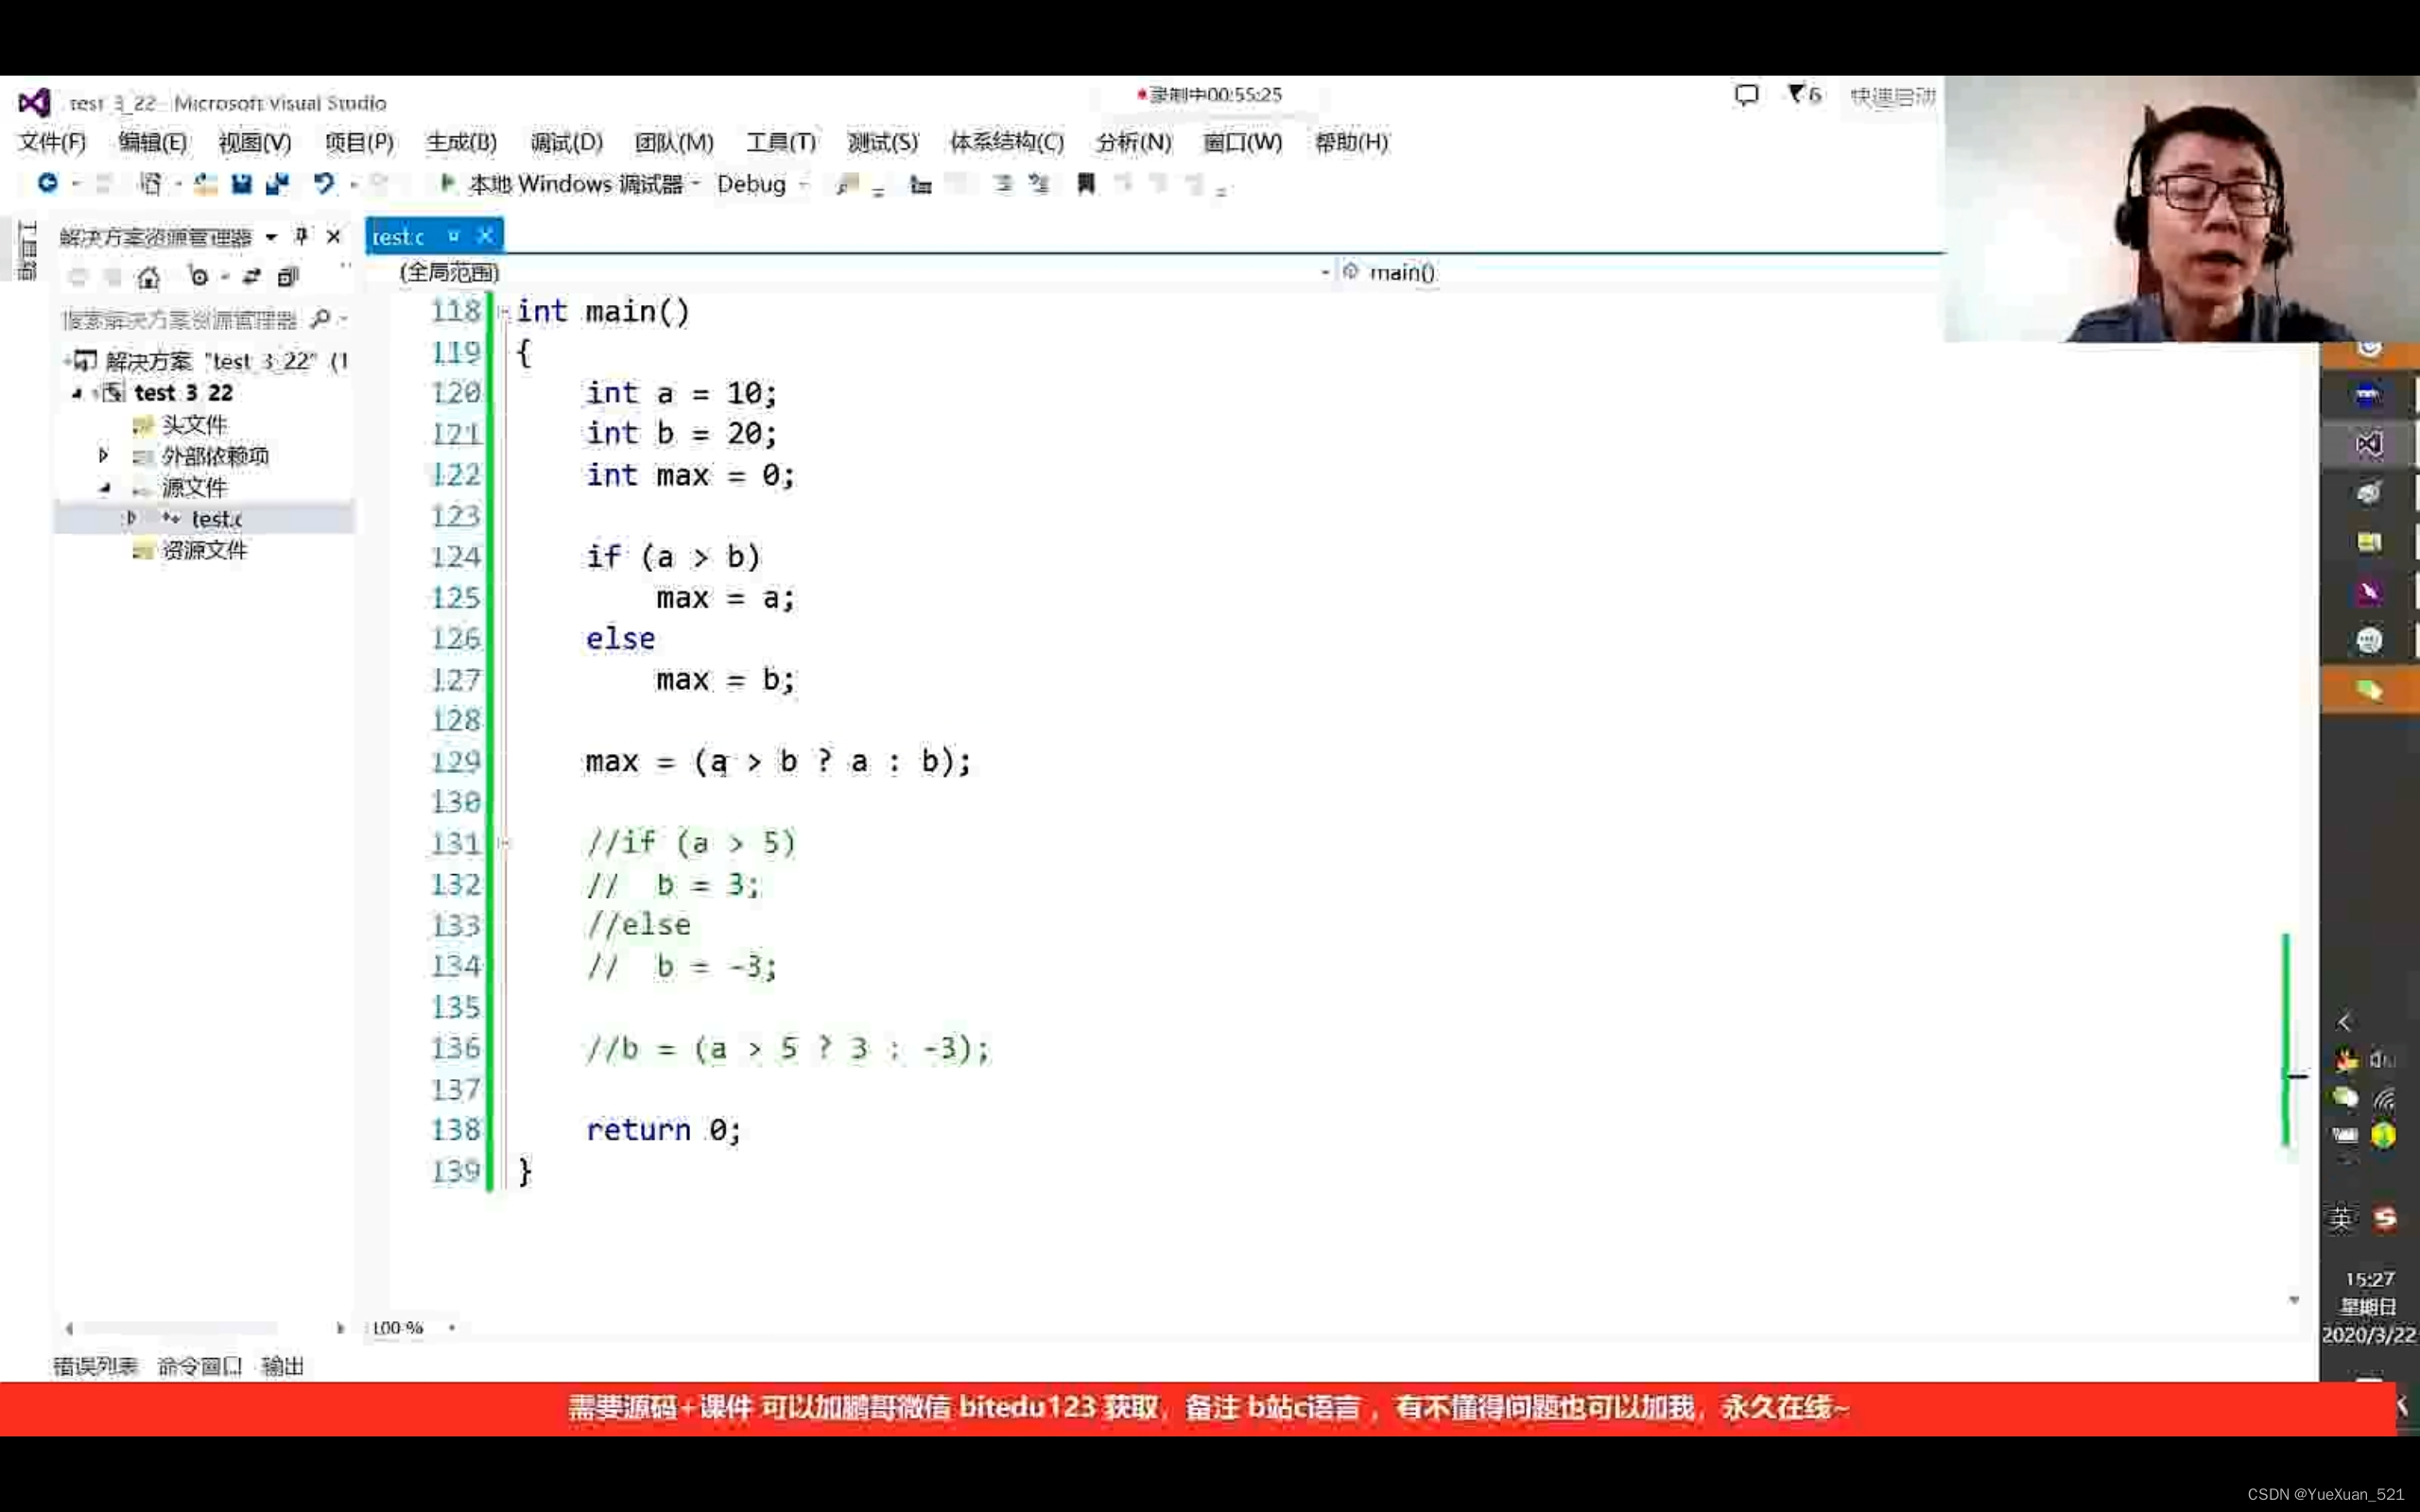Viewport: 2420px width, 1512px height.
Task: Click the bookmark toolbar icon
Action: pyautogui.click(x=1085, y=184)
